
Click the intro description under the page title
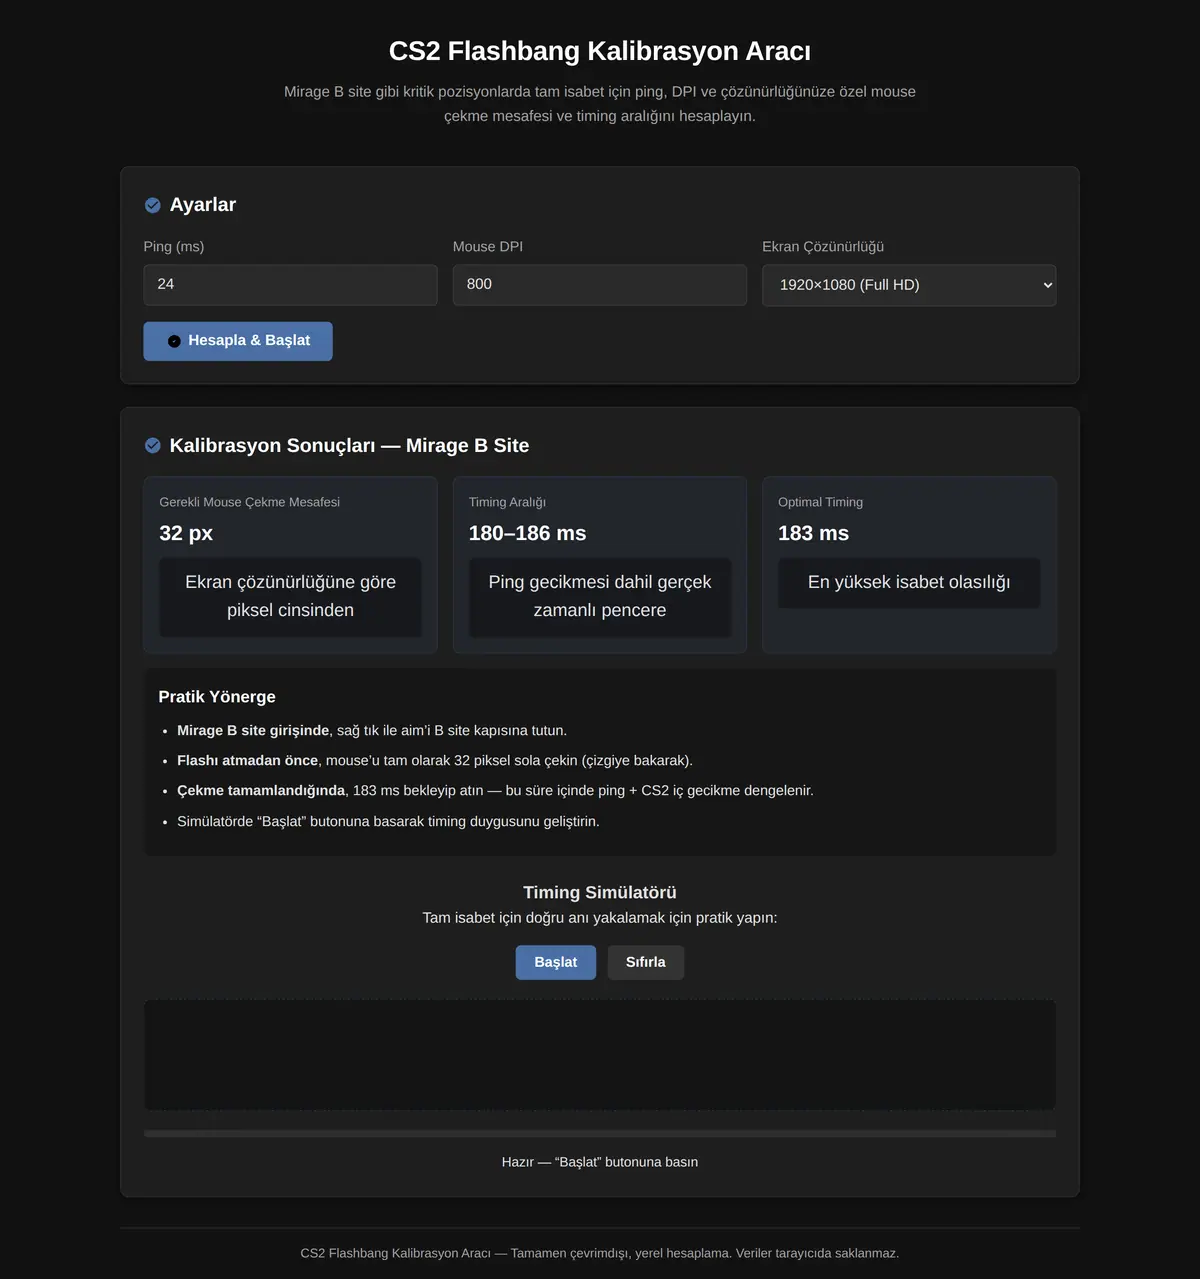click(x=600, y=104)
